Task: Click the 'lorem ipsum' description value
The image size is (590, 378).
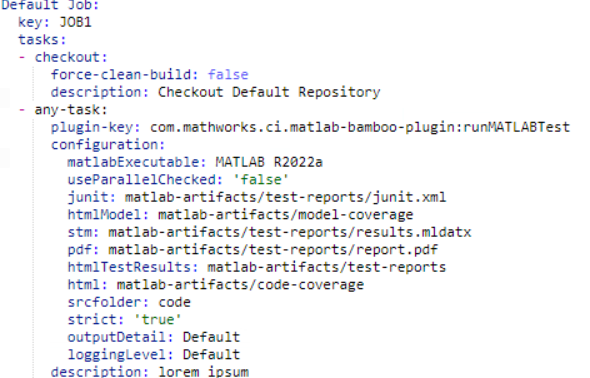Action: pos(203,372)
